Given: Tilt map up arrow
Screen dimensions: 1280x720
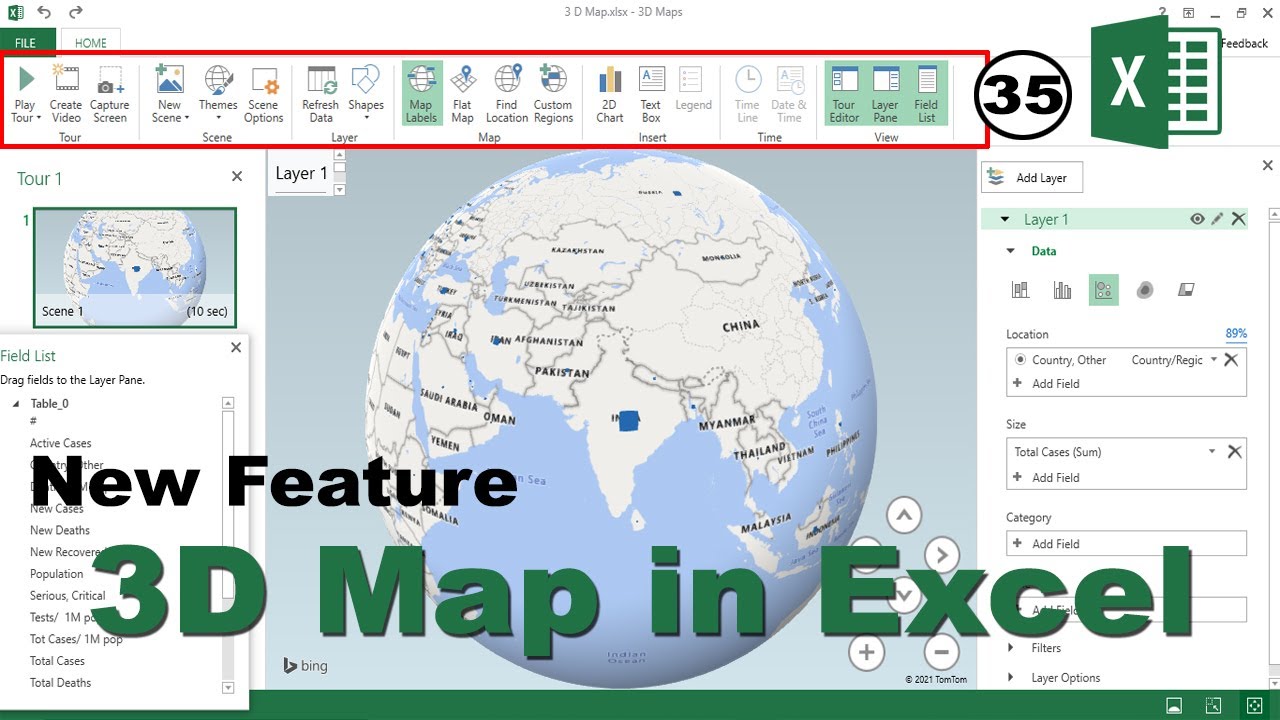Looking at the screenshot, I should pyautogui.click(x=904, y=516).
